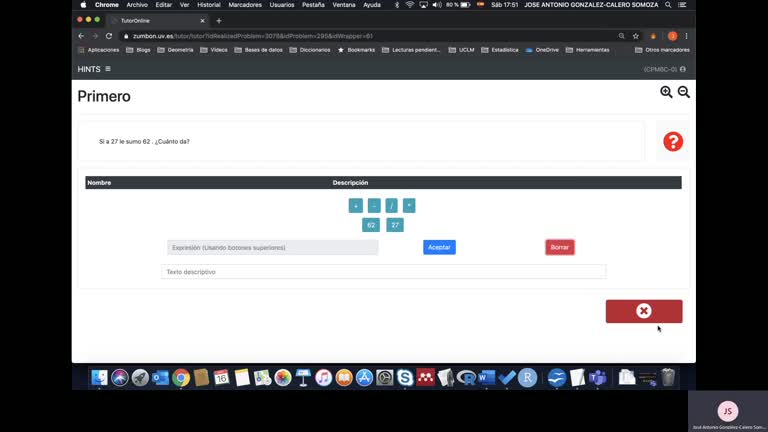Insert the plus operator
This screenshot has height=432, width=768.
click(355, 206)
